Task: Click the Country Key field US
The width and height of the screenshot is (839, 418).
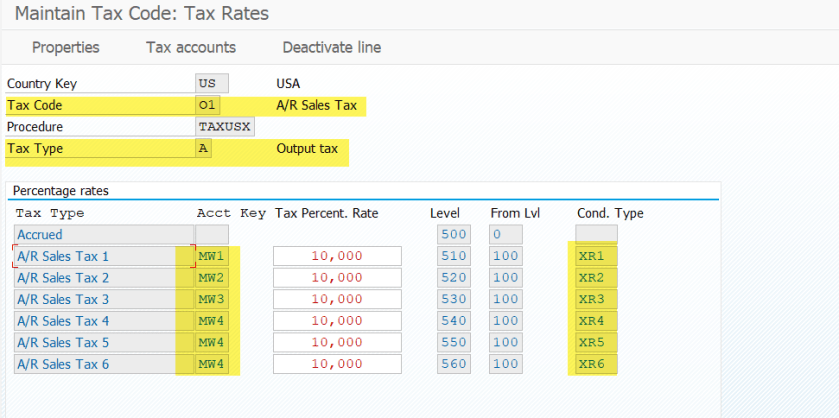Action: coord(212,83)
